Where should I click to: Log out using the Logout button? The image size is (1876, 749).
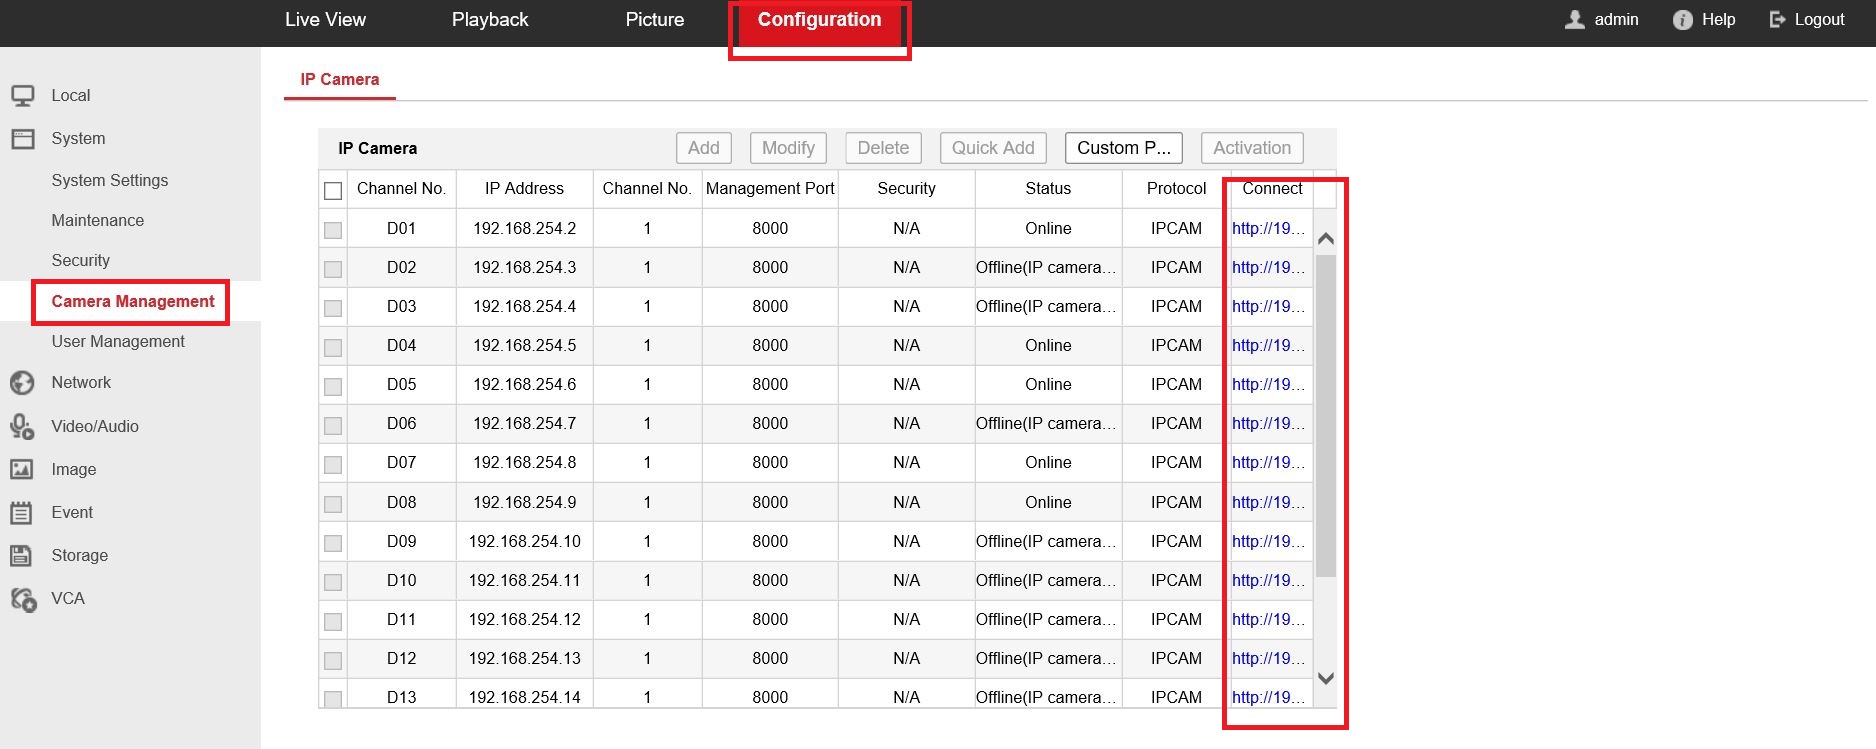1807,20
